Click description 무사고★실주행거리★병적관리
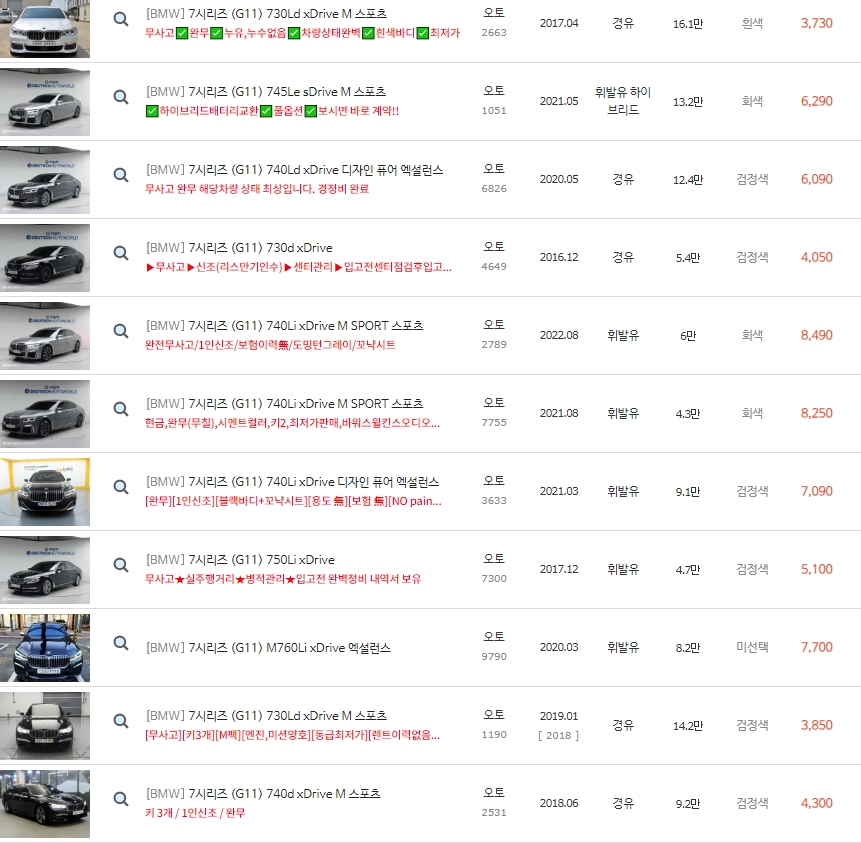The width and height of the screenshot is (861, 843). point(283,579)
